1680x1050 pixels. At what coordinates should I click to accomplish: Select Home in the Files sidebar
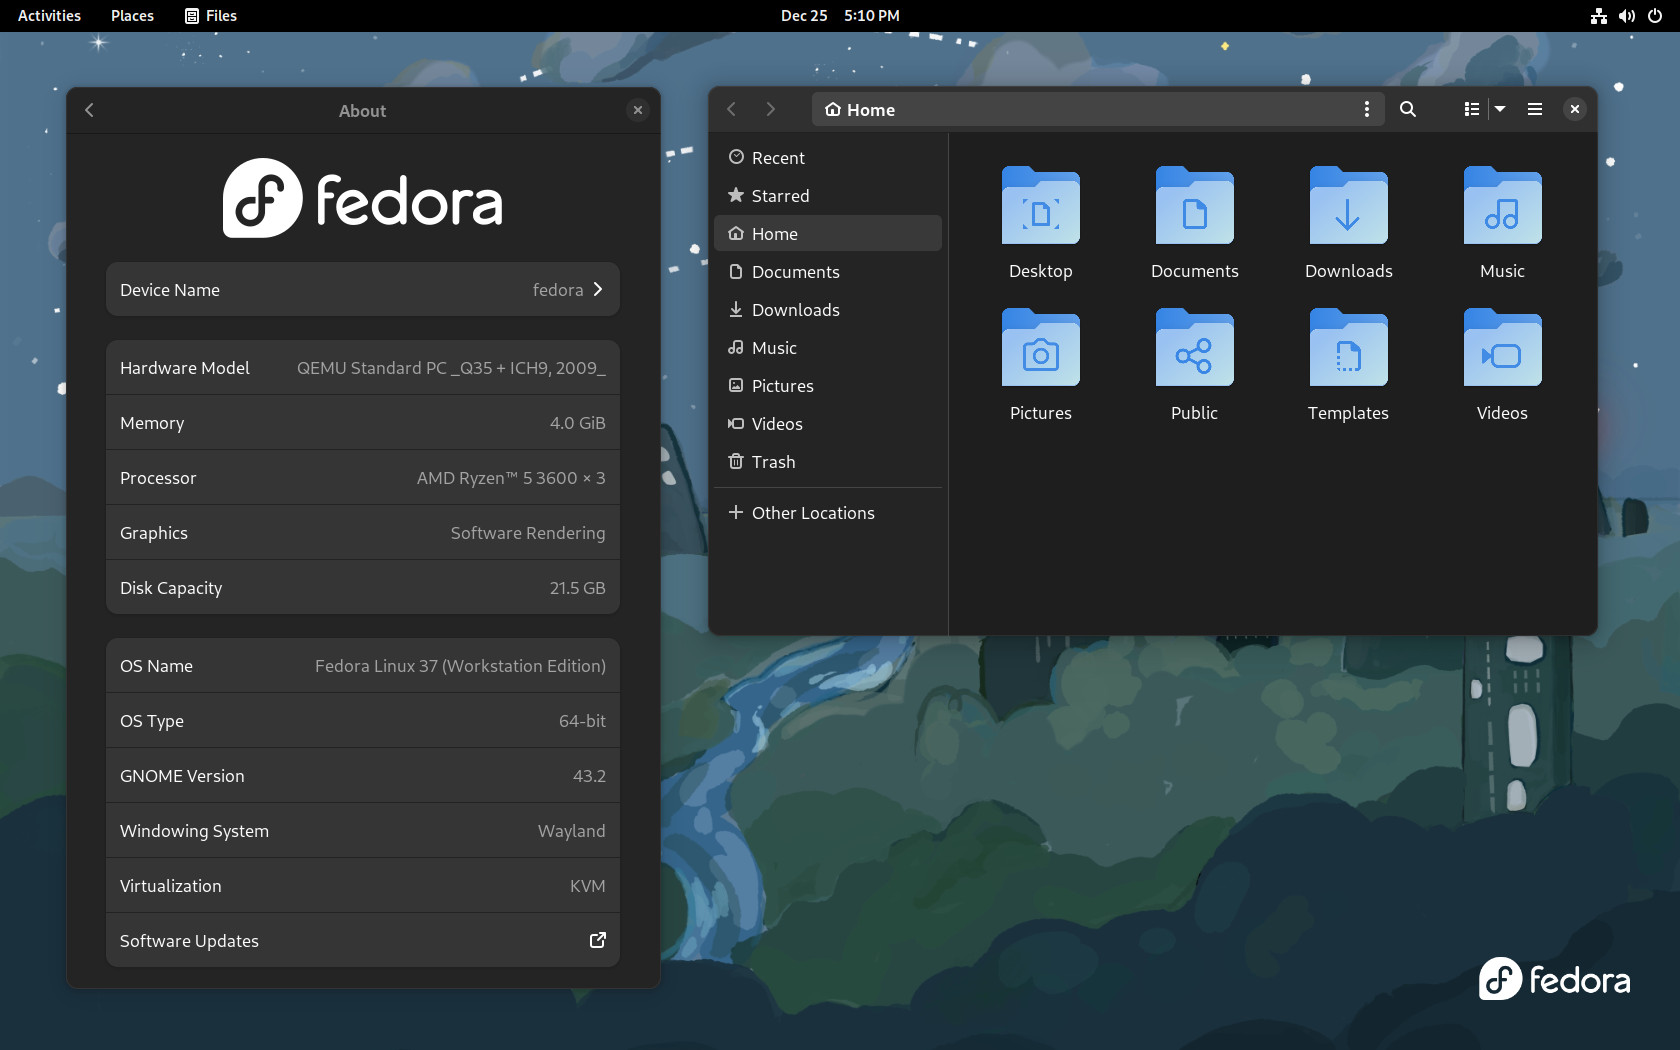tap(828, 234)
